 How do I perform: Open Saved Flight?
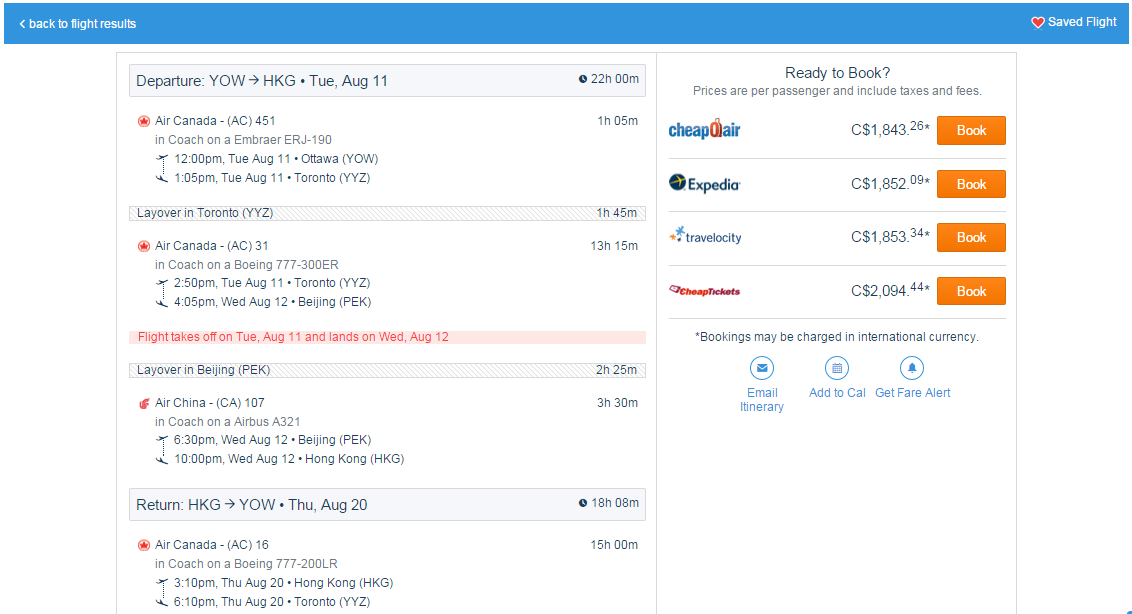tap(1081, 21)
